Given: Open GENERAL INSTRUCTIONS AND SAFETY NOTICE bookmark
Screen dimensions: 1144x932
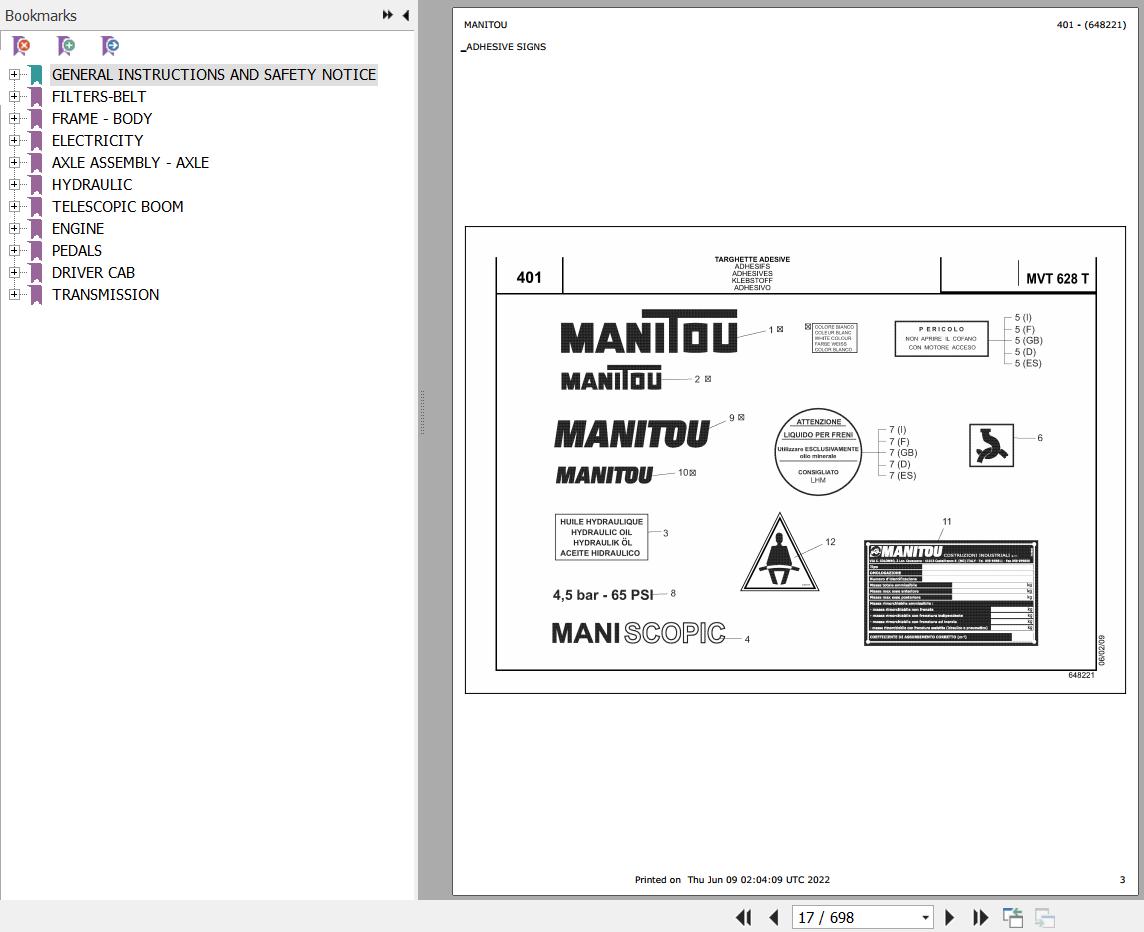Looking at the screenshot, I should (214, 74).
